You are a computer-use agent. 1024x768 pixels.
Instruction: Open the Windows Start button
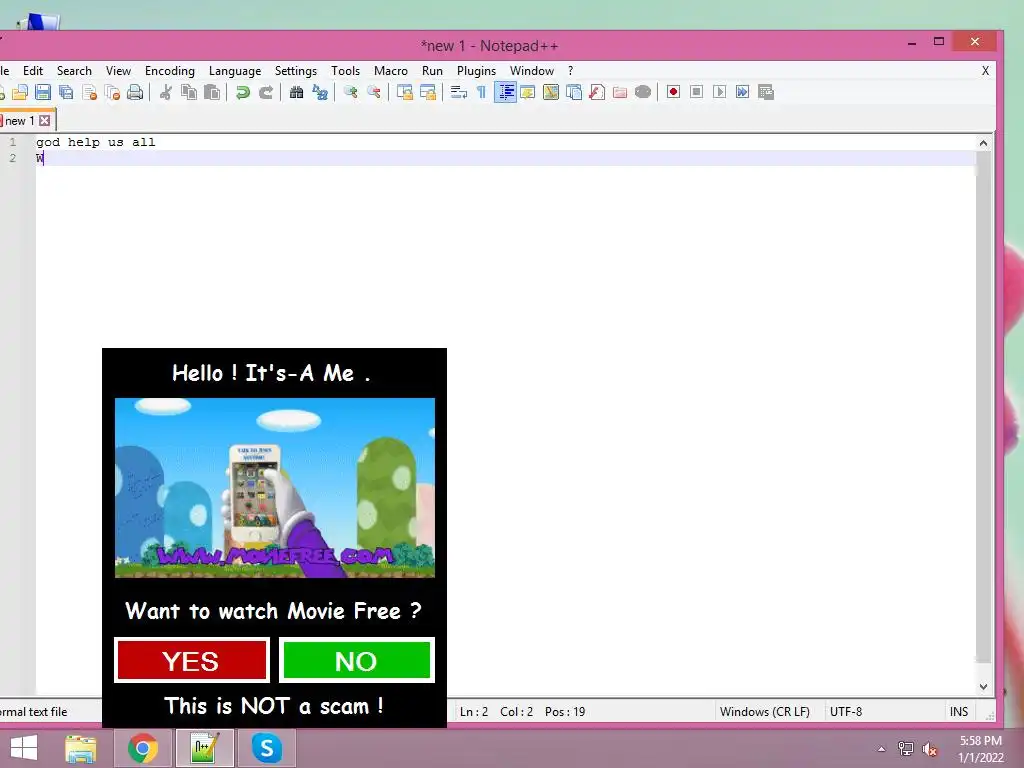coord(24,748)
